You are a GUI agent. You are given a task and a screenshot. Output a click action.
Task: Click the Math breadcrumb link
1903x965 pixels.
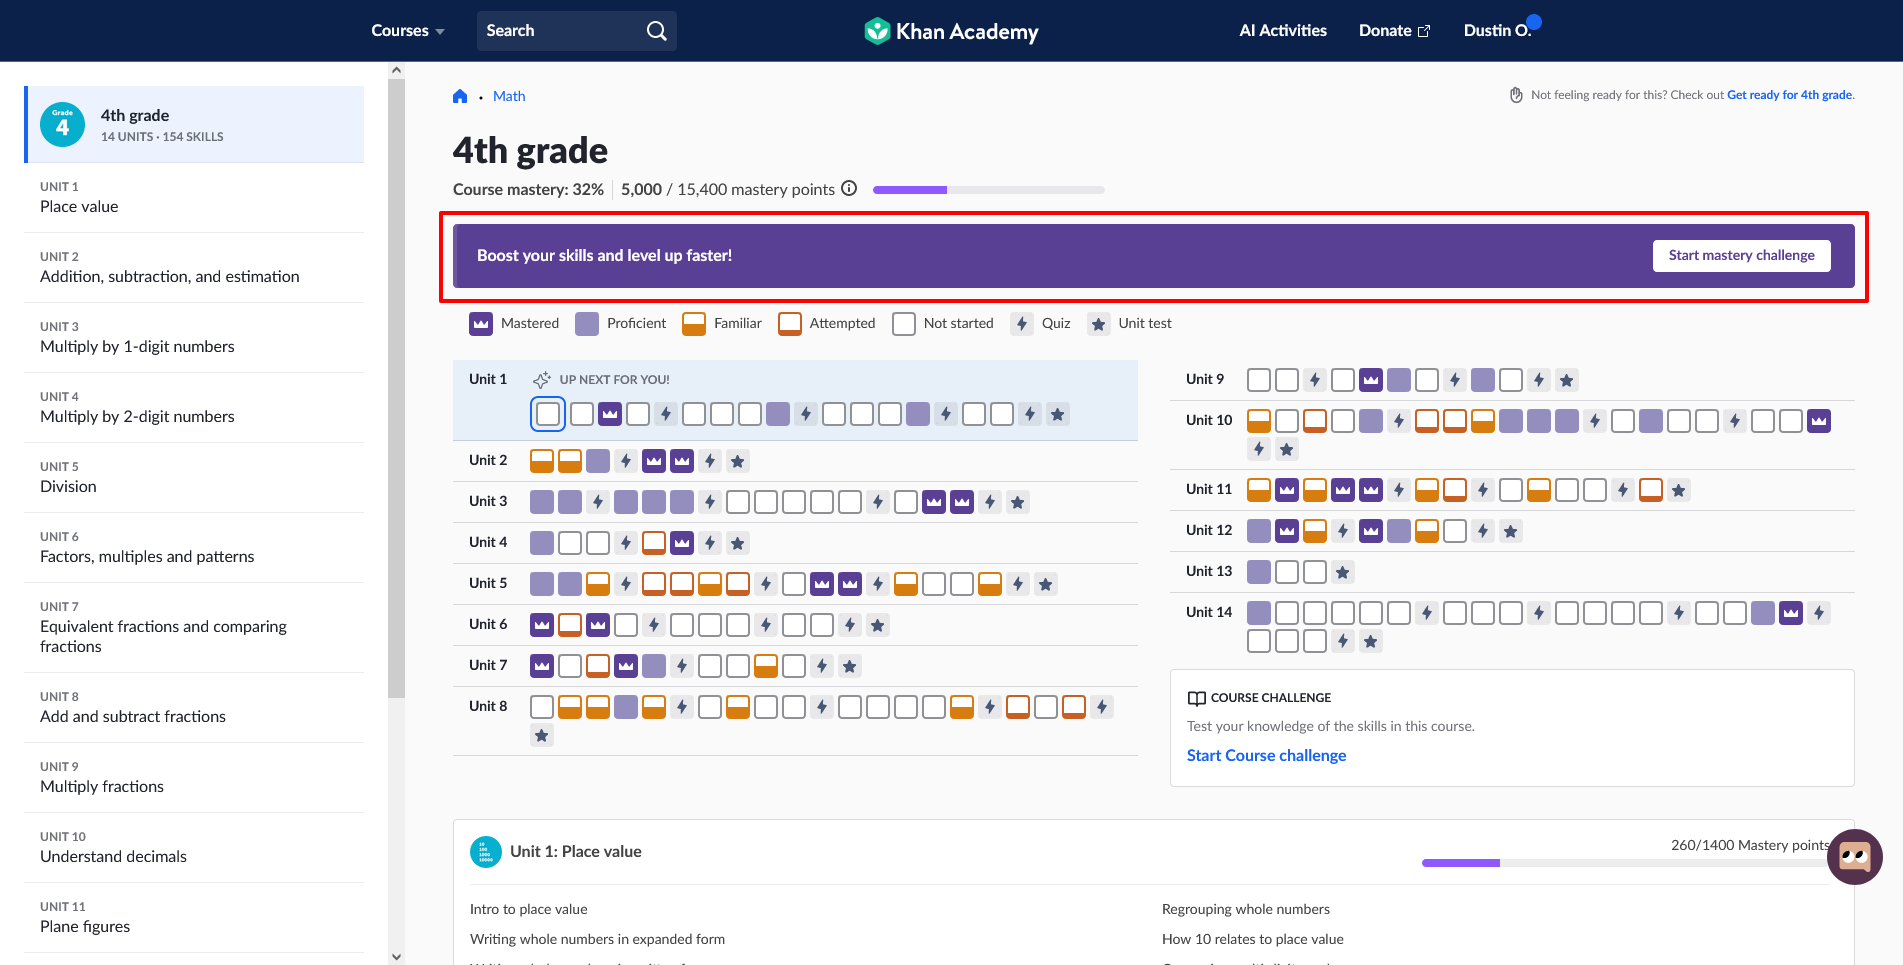(508, 96)
